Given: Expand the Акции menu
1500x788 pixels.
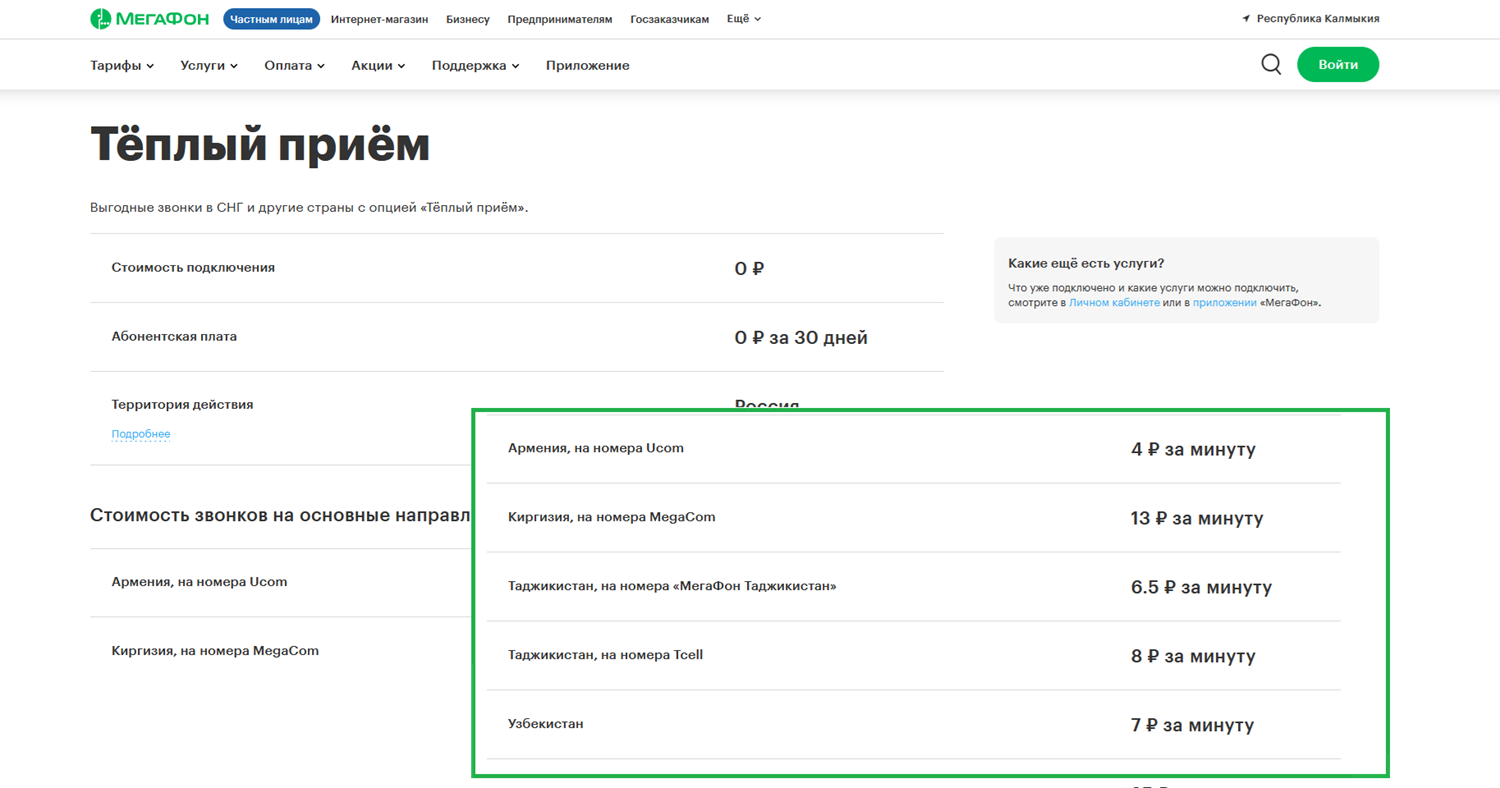Looking at the screenshot, I should (x=378, y=65).
